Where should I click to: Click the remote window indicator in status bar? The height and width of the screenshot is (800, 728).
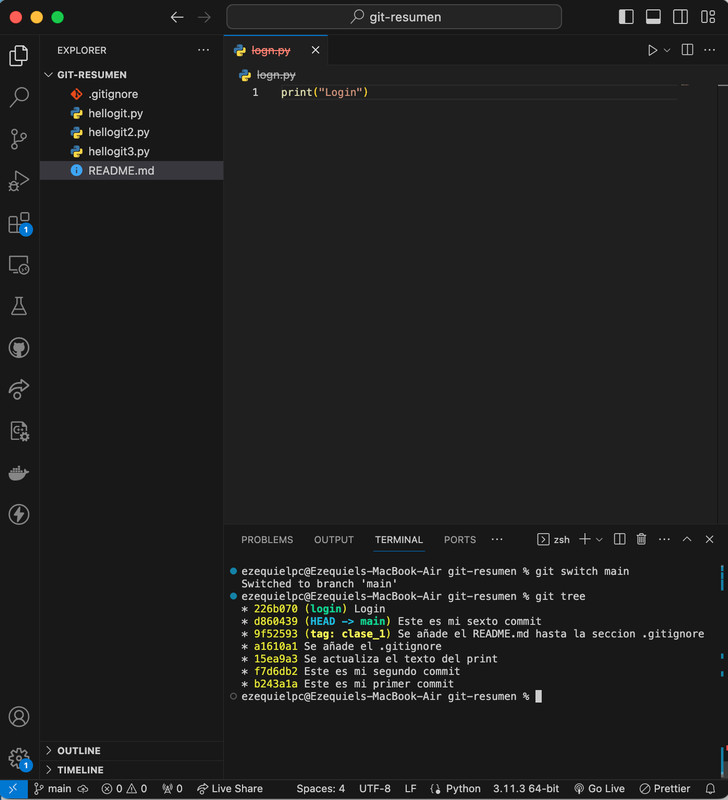[x=13, y=789]
